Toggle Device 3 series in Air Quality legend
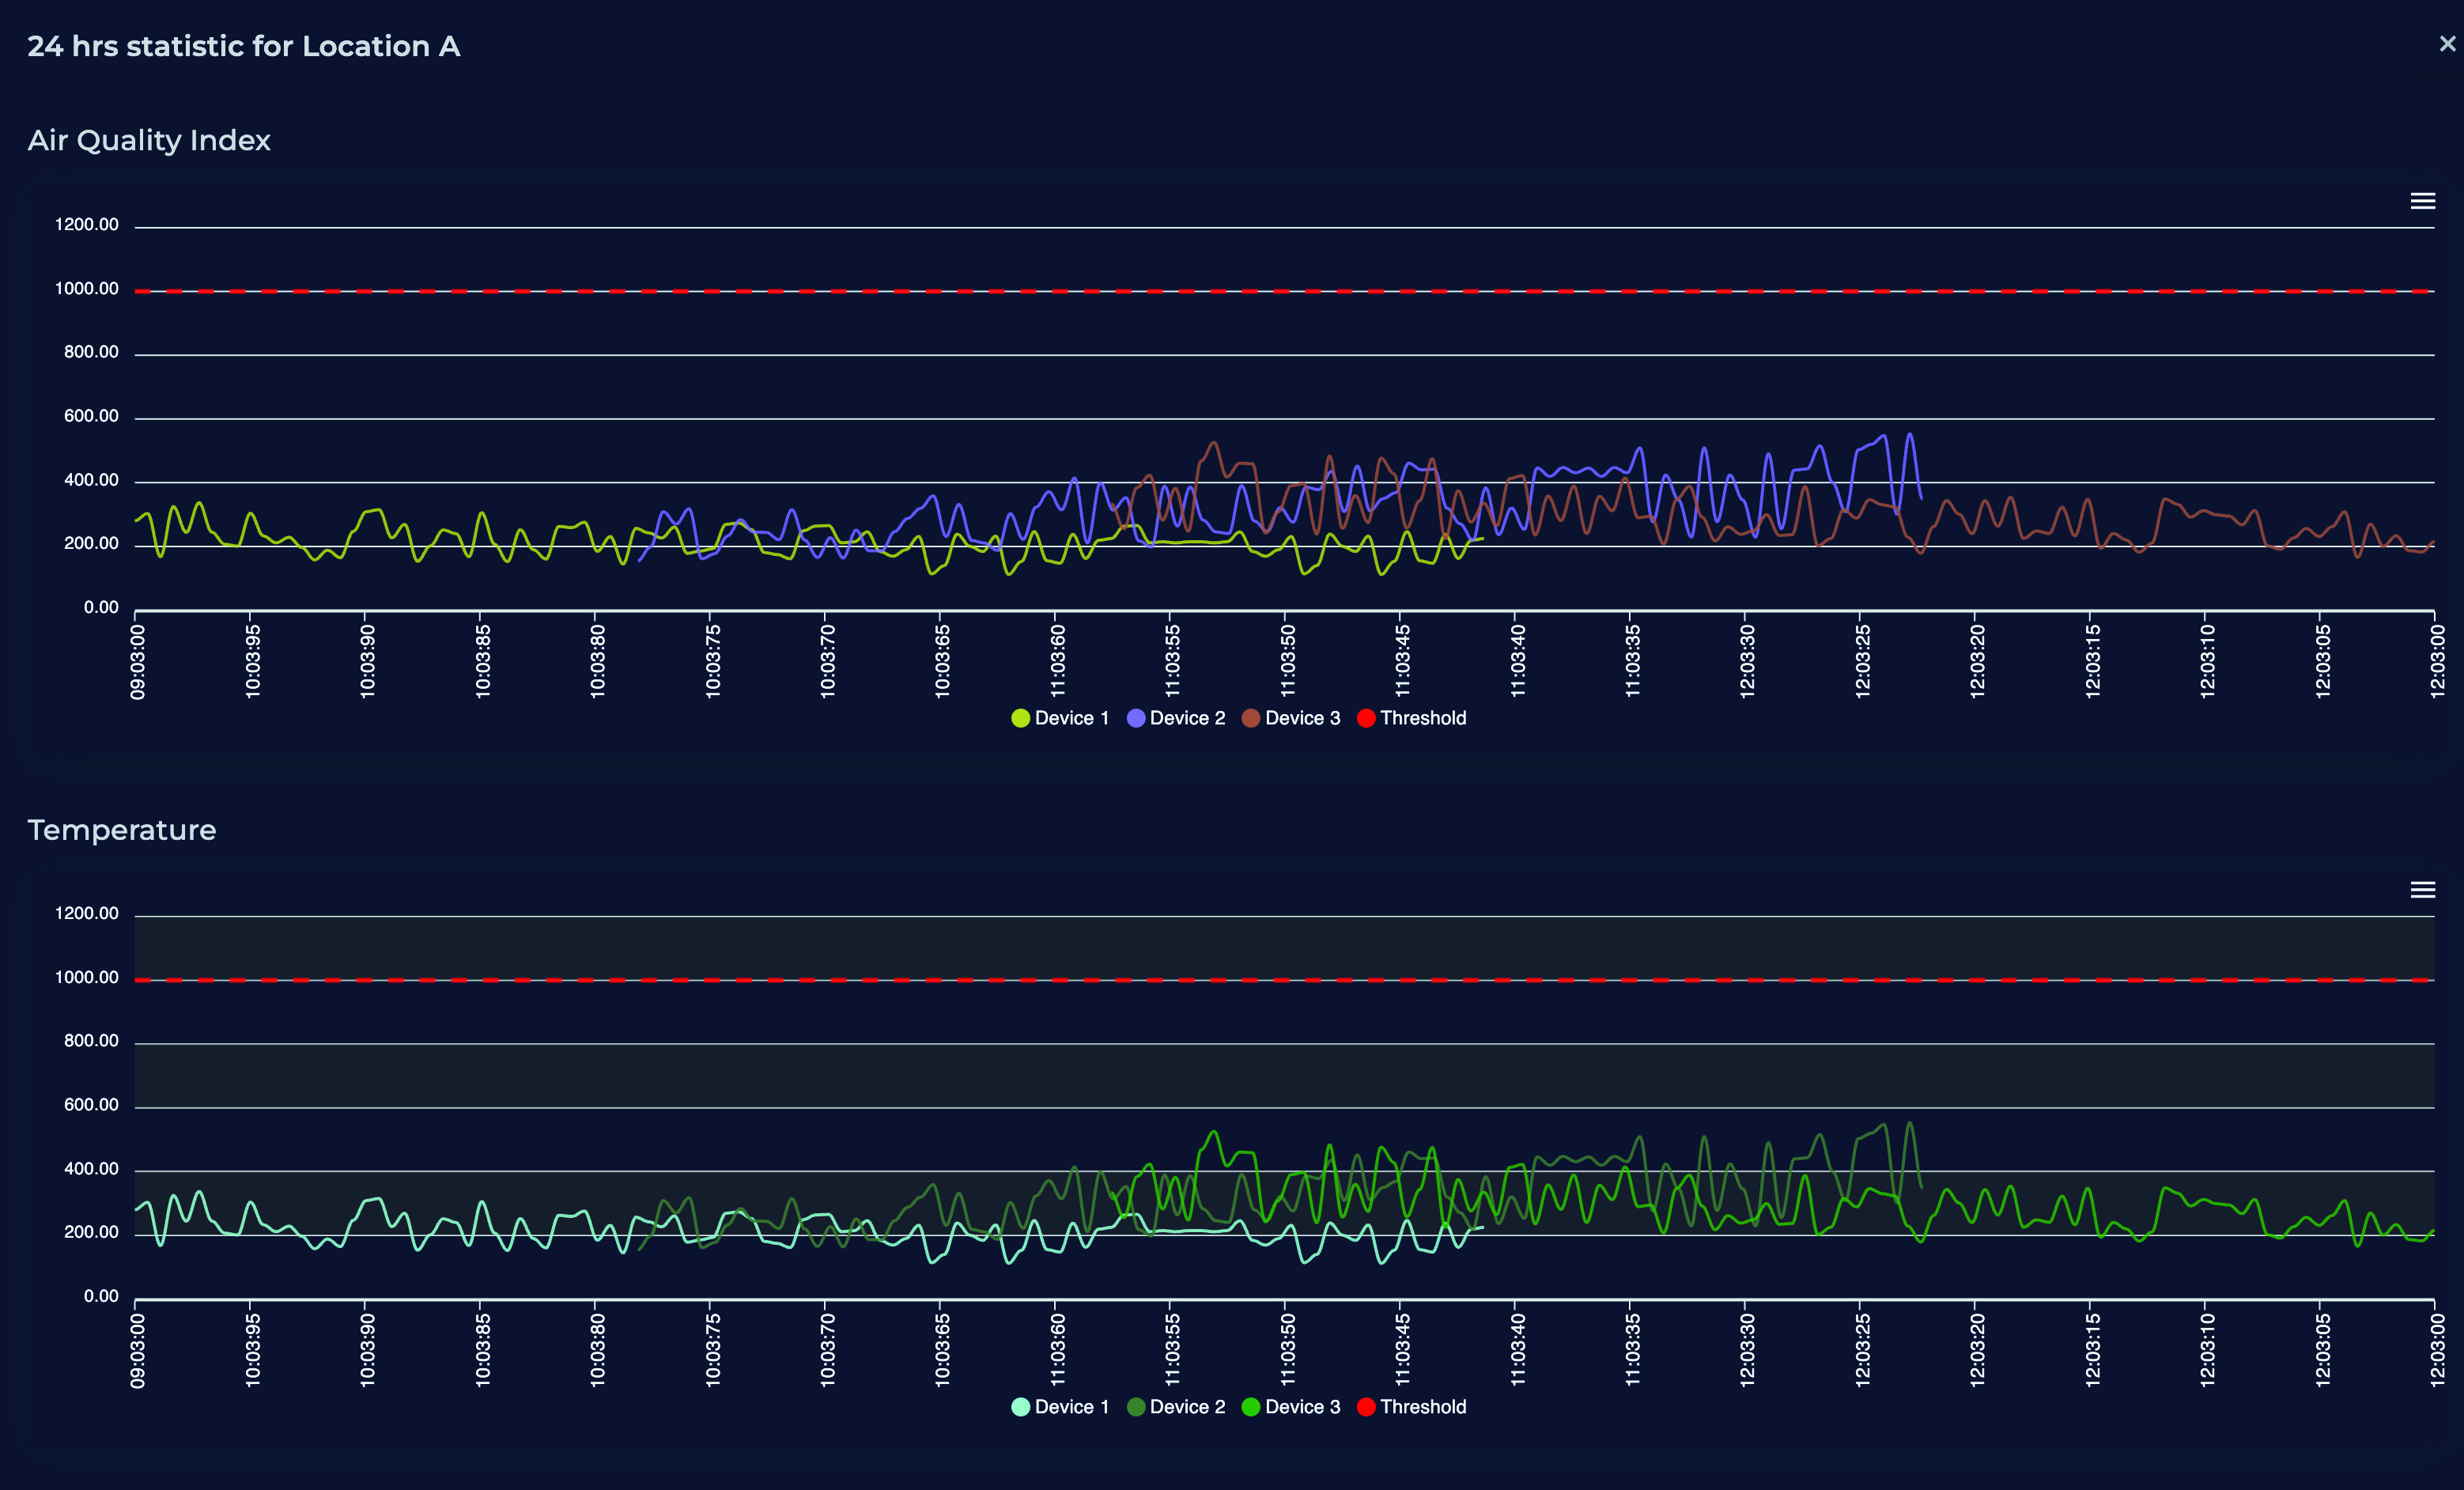Screen dimensions: 2464x1490 1291,718
